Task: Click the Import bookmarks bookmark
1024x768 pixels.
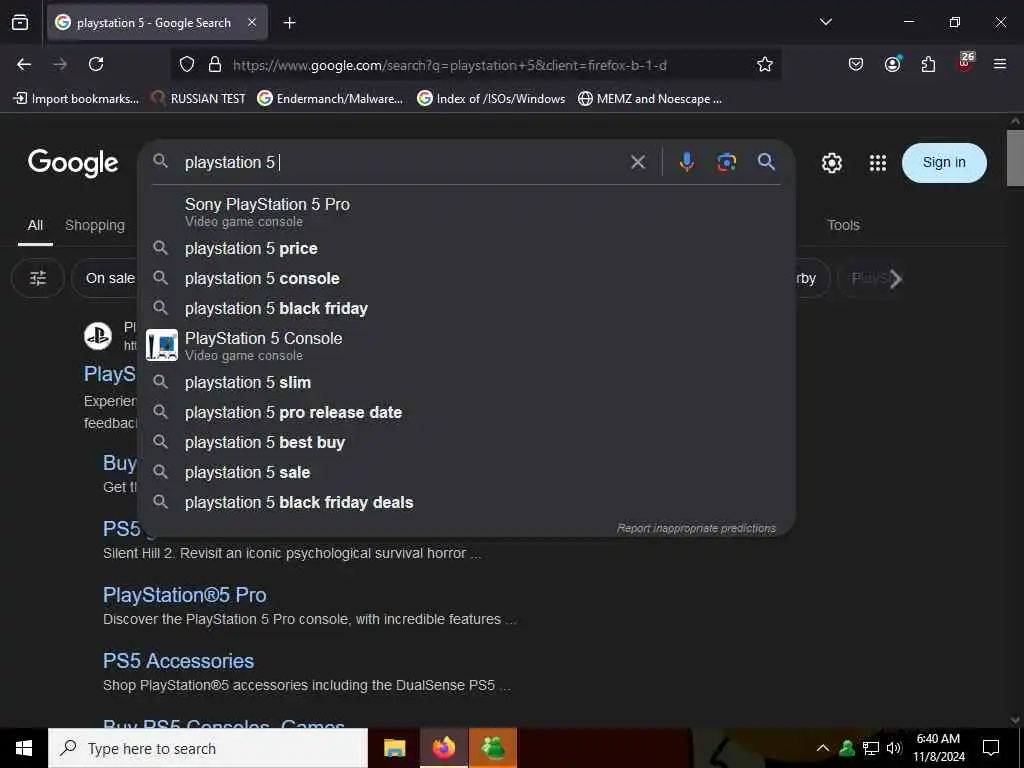Action: pyautogui.click(x=76, y=99)
